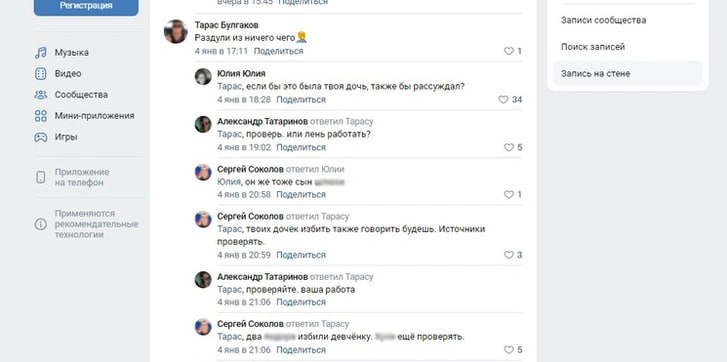Open Юлия Юлия's profile name link

click(241, 74)
